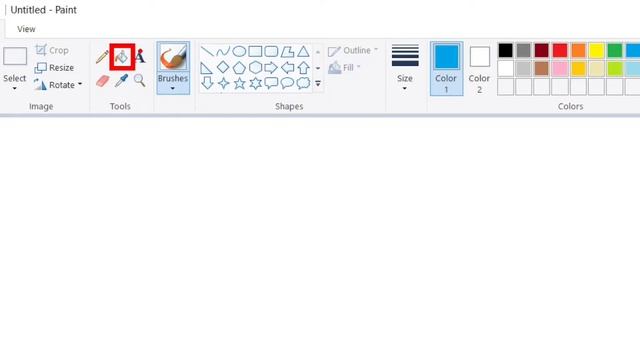This screenshot has height=360, width=640.
Task: Choose the Right triangle shape
Action: click(x=207, y=68)
